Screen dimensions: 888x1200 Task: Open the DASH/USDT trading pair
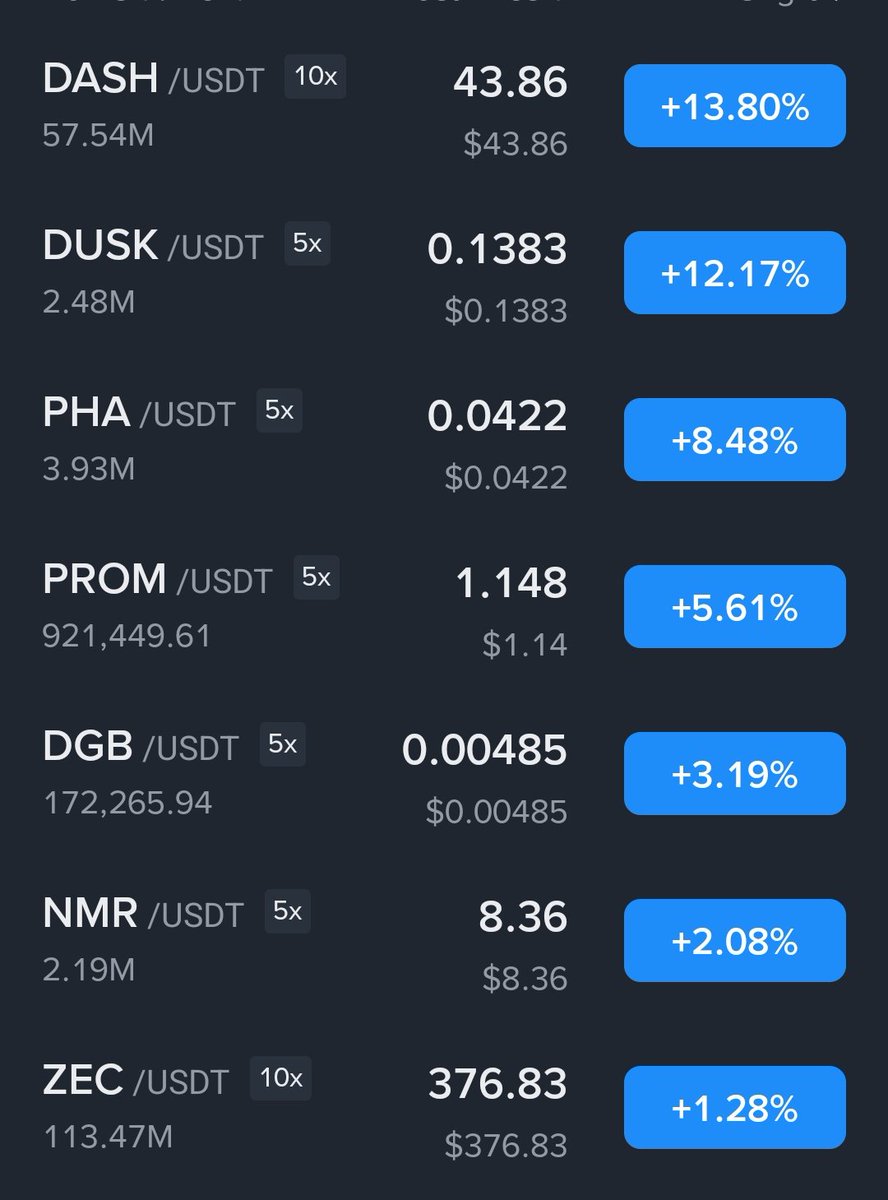[152, 79]
